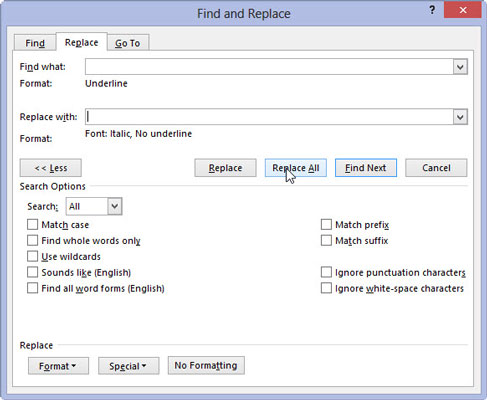Click the 'Replace with:' label
This screenshot has height=400, width=487.
click(x=48, y=117)
